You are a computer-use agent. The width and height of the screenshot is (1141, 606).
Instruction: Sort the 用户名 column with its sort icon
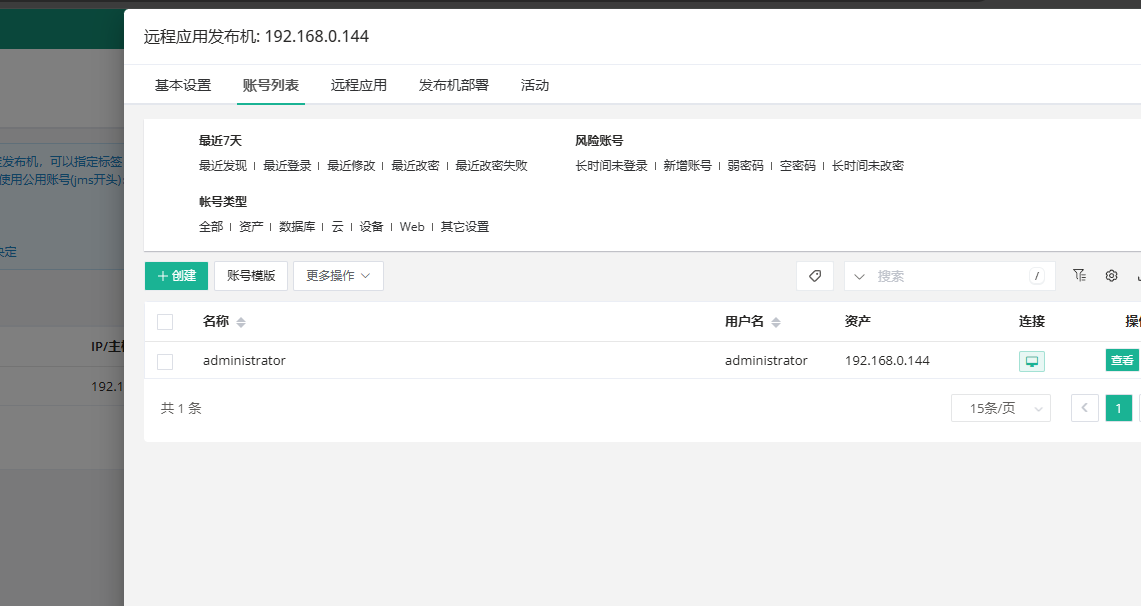776,321
